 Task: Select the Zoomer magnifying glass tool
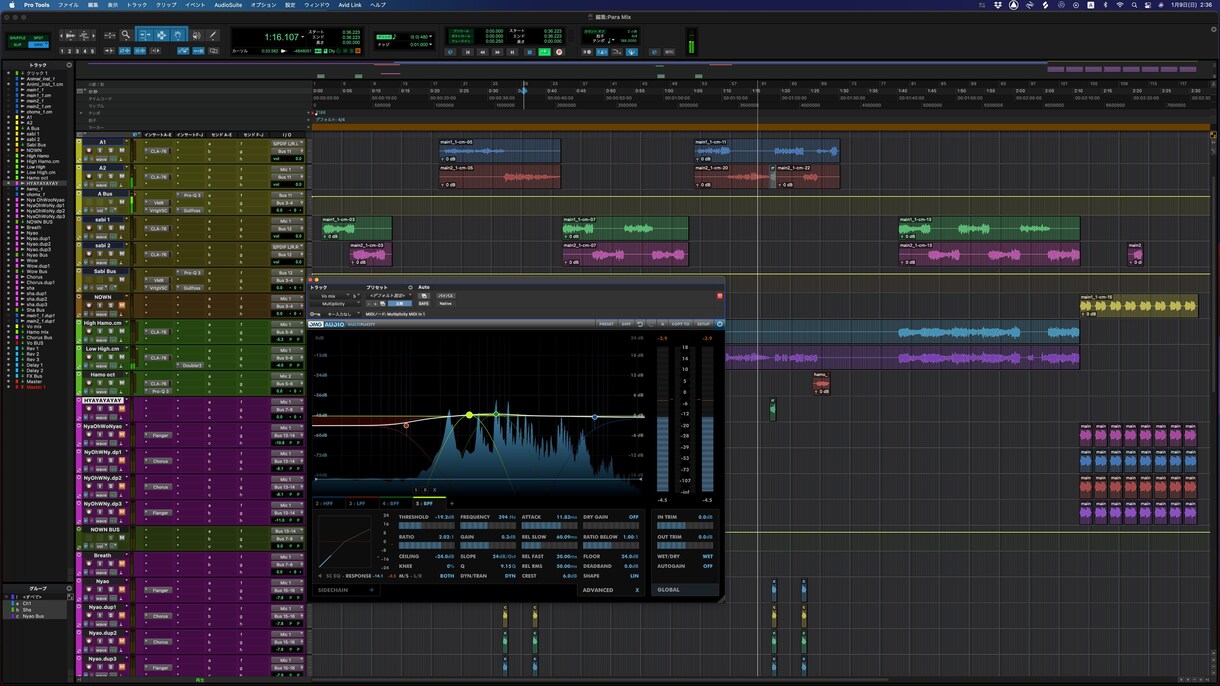126,35
